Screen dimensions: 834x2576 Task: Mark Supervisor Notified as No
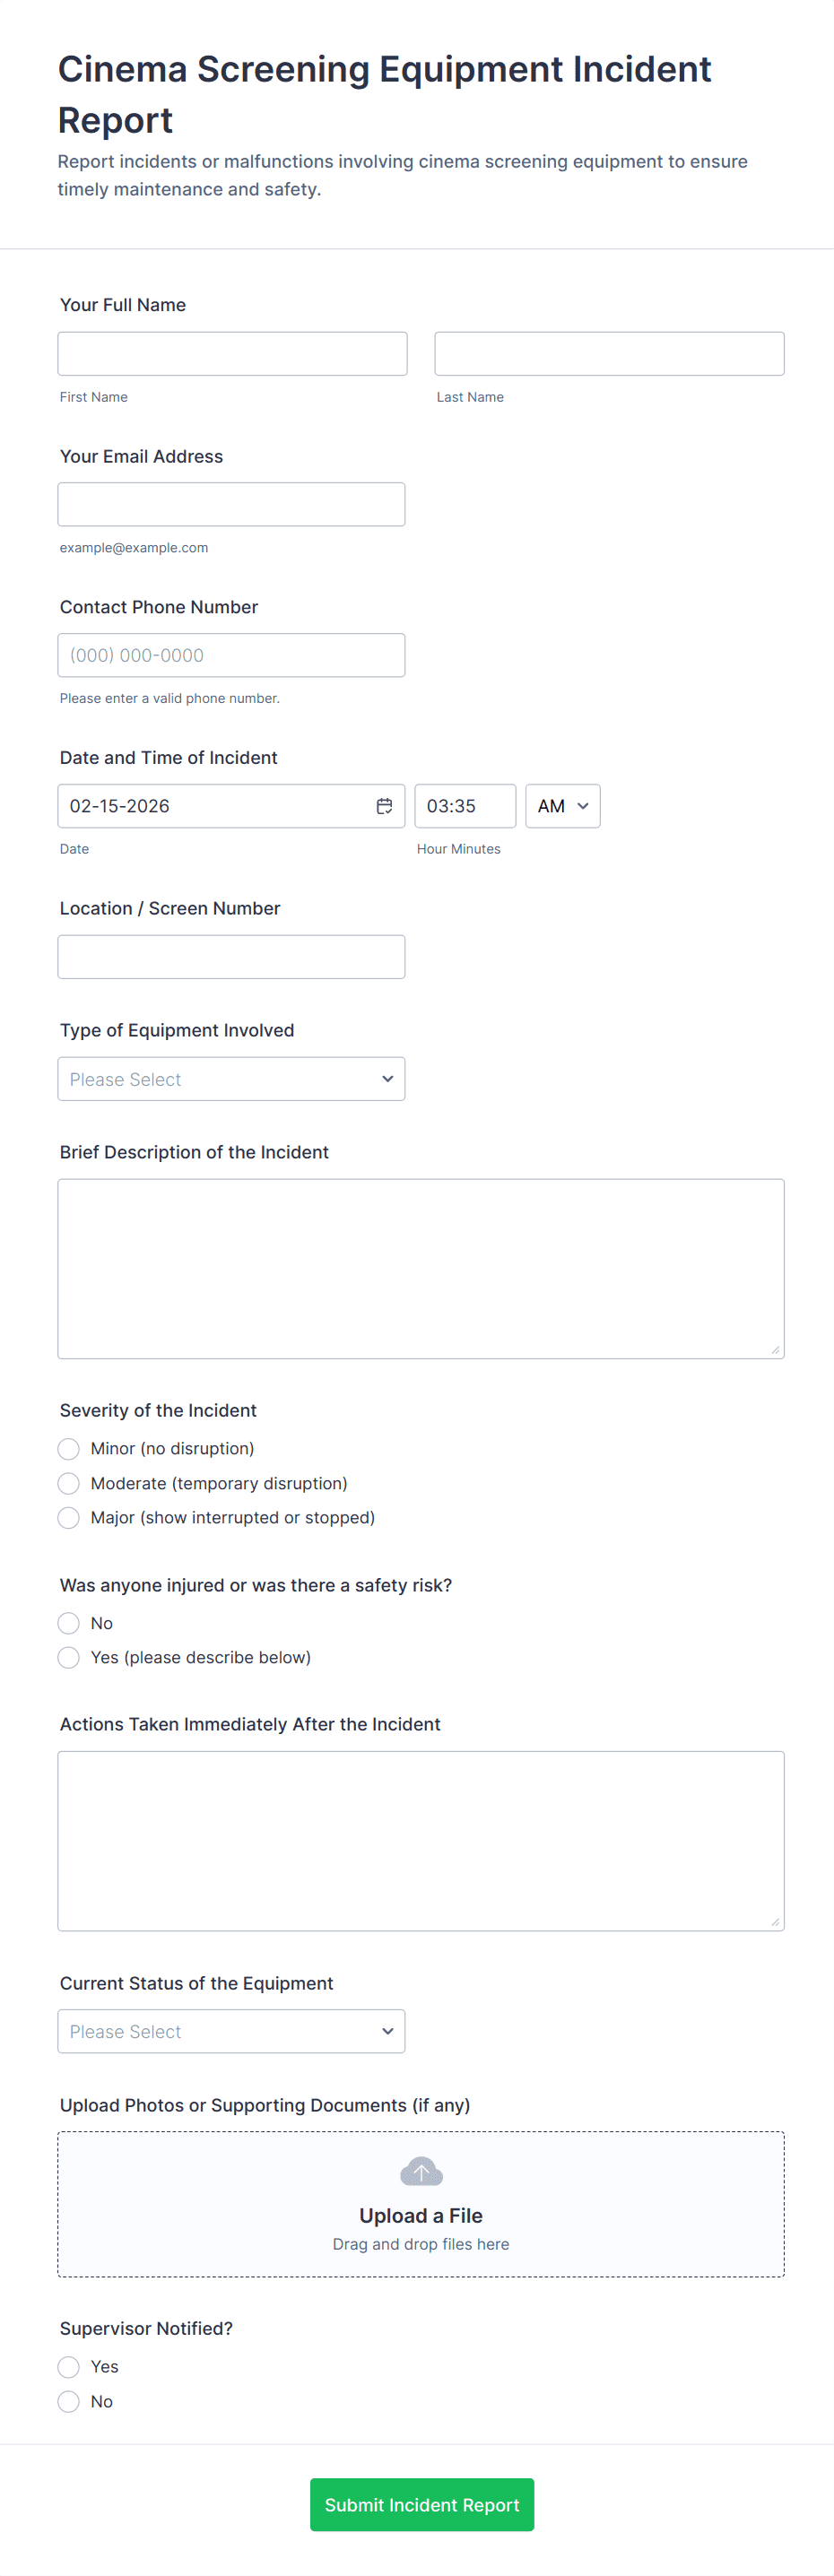69,2402
